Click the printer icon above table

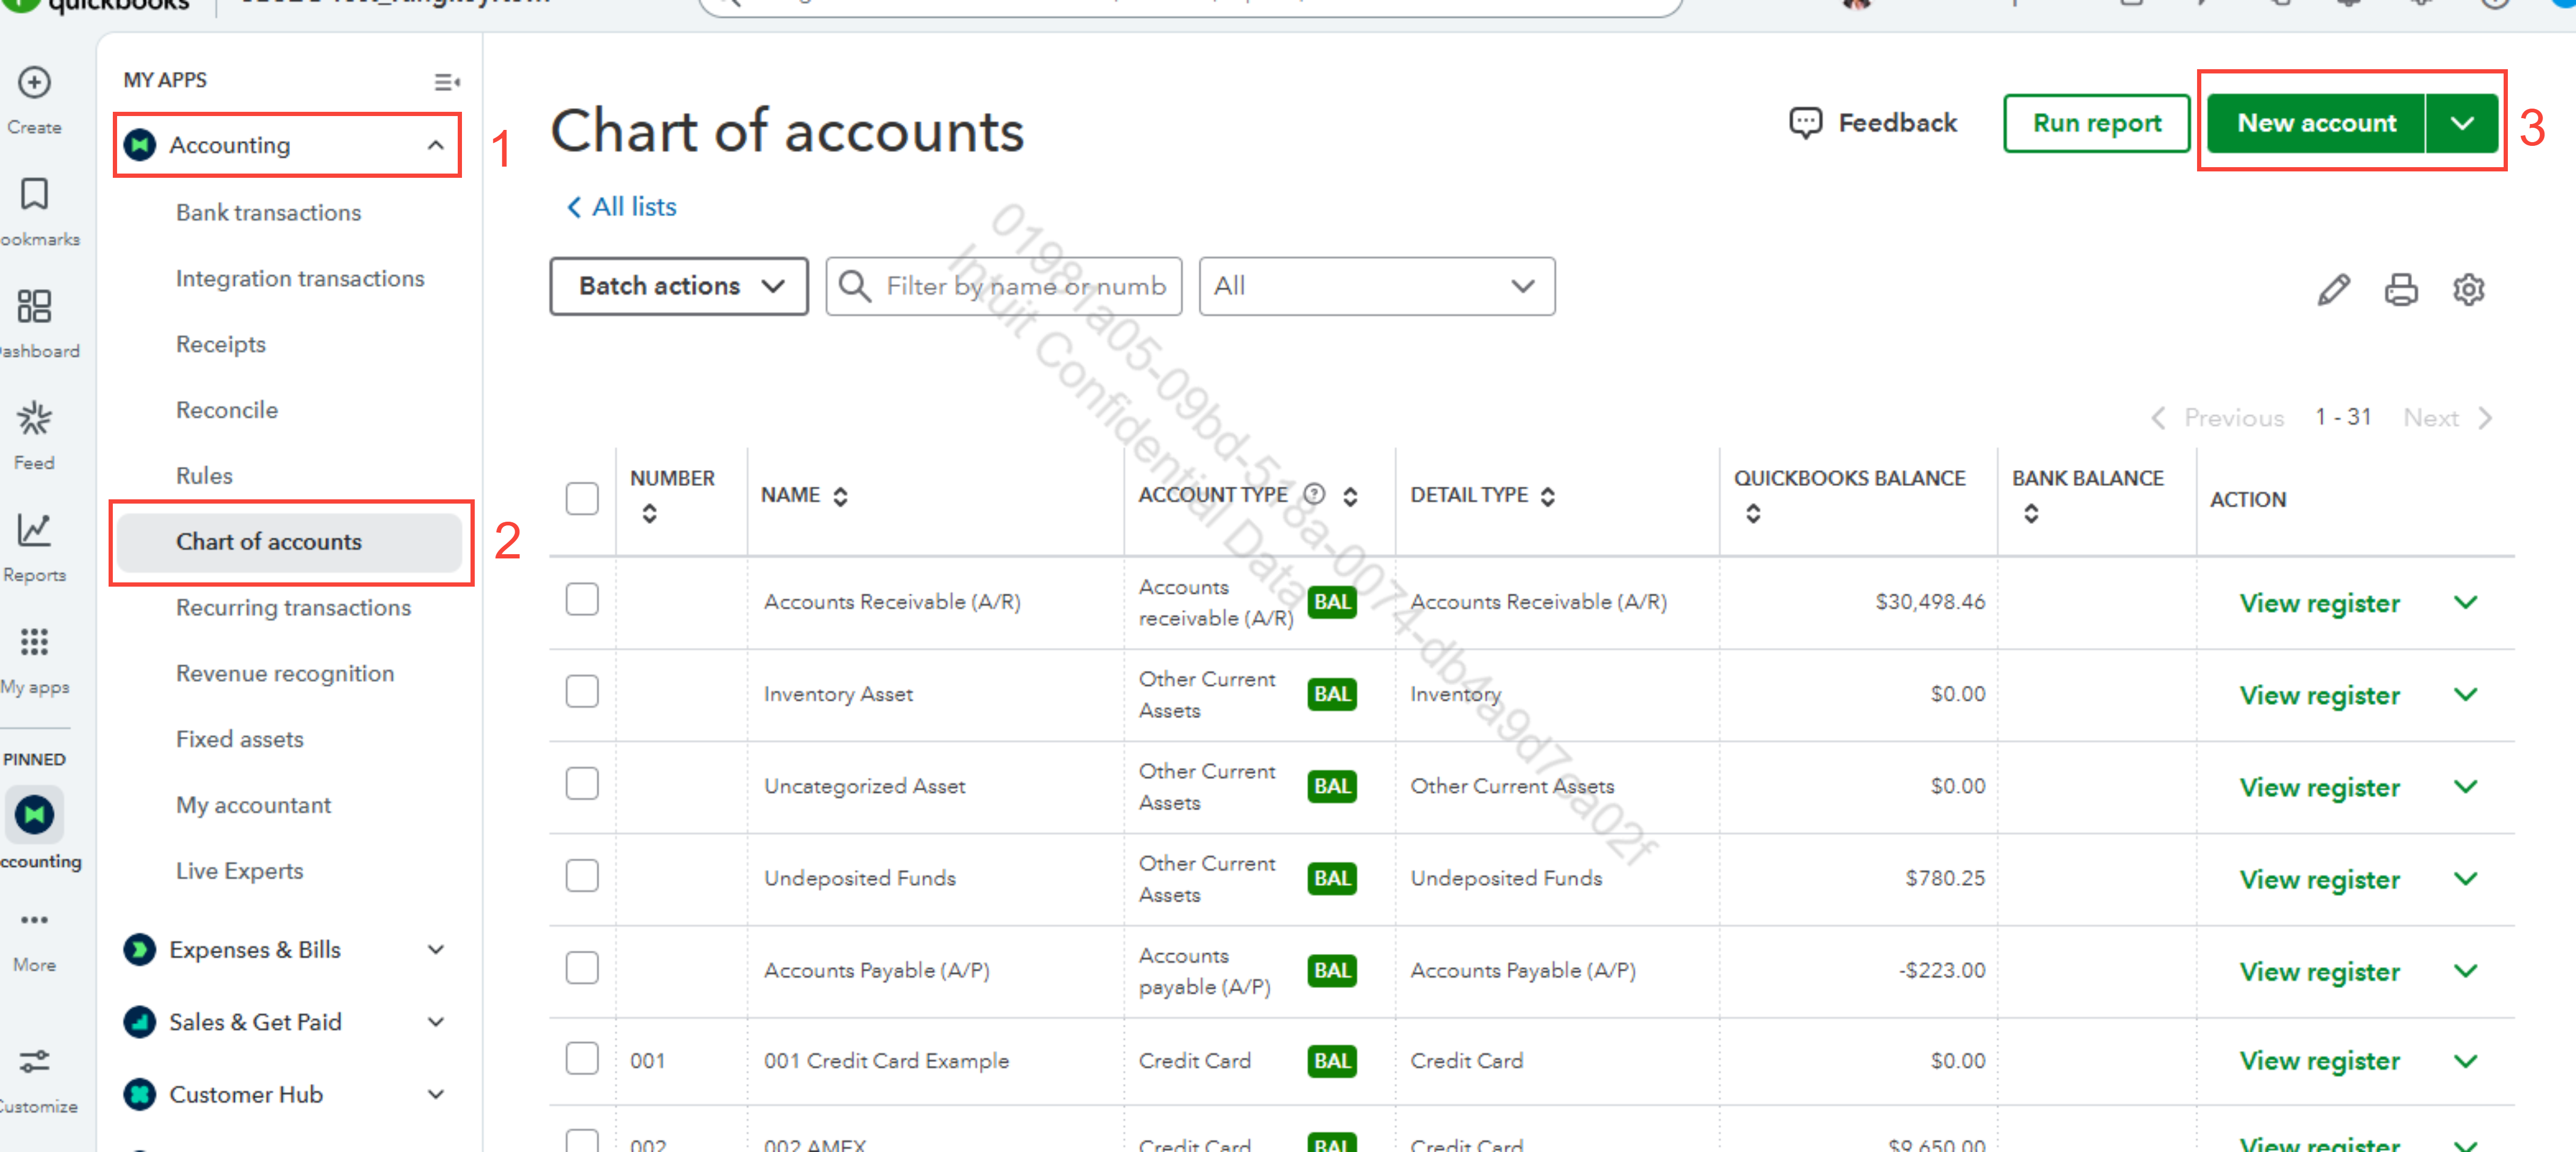[x=2401, y=290]
